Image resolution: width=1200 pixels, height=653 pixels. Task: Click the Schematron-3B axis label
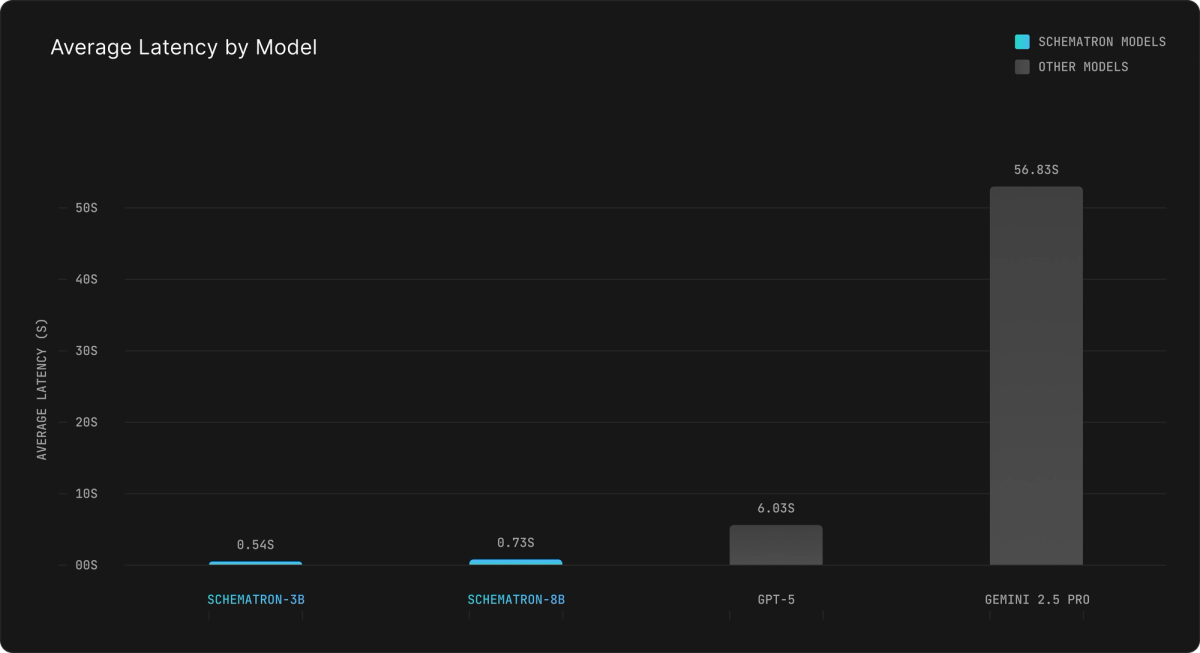pyautogui.click(x=255, y=599)
